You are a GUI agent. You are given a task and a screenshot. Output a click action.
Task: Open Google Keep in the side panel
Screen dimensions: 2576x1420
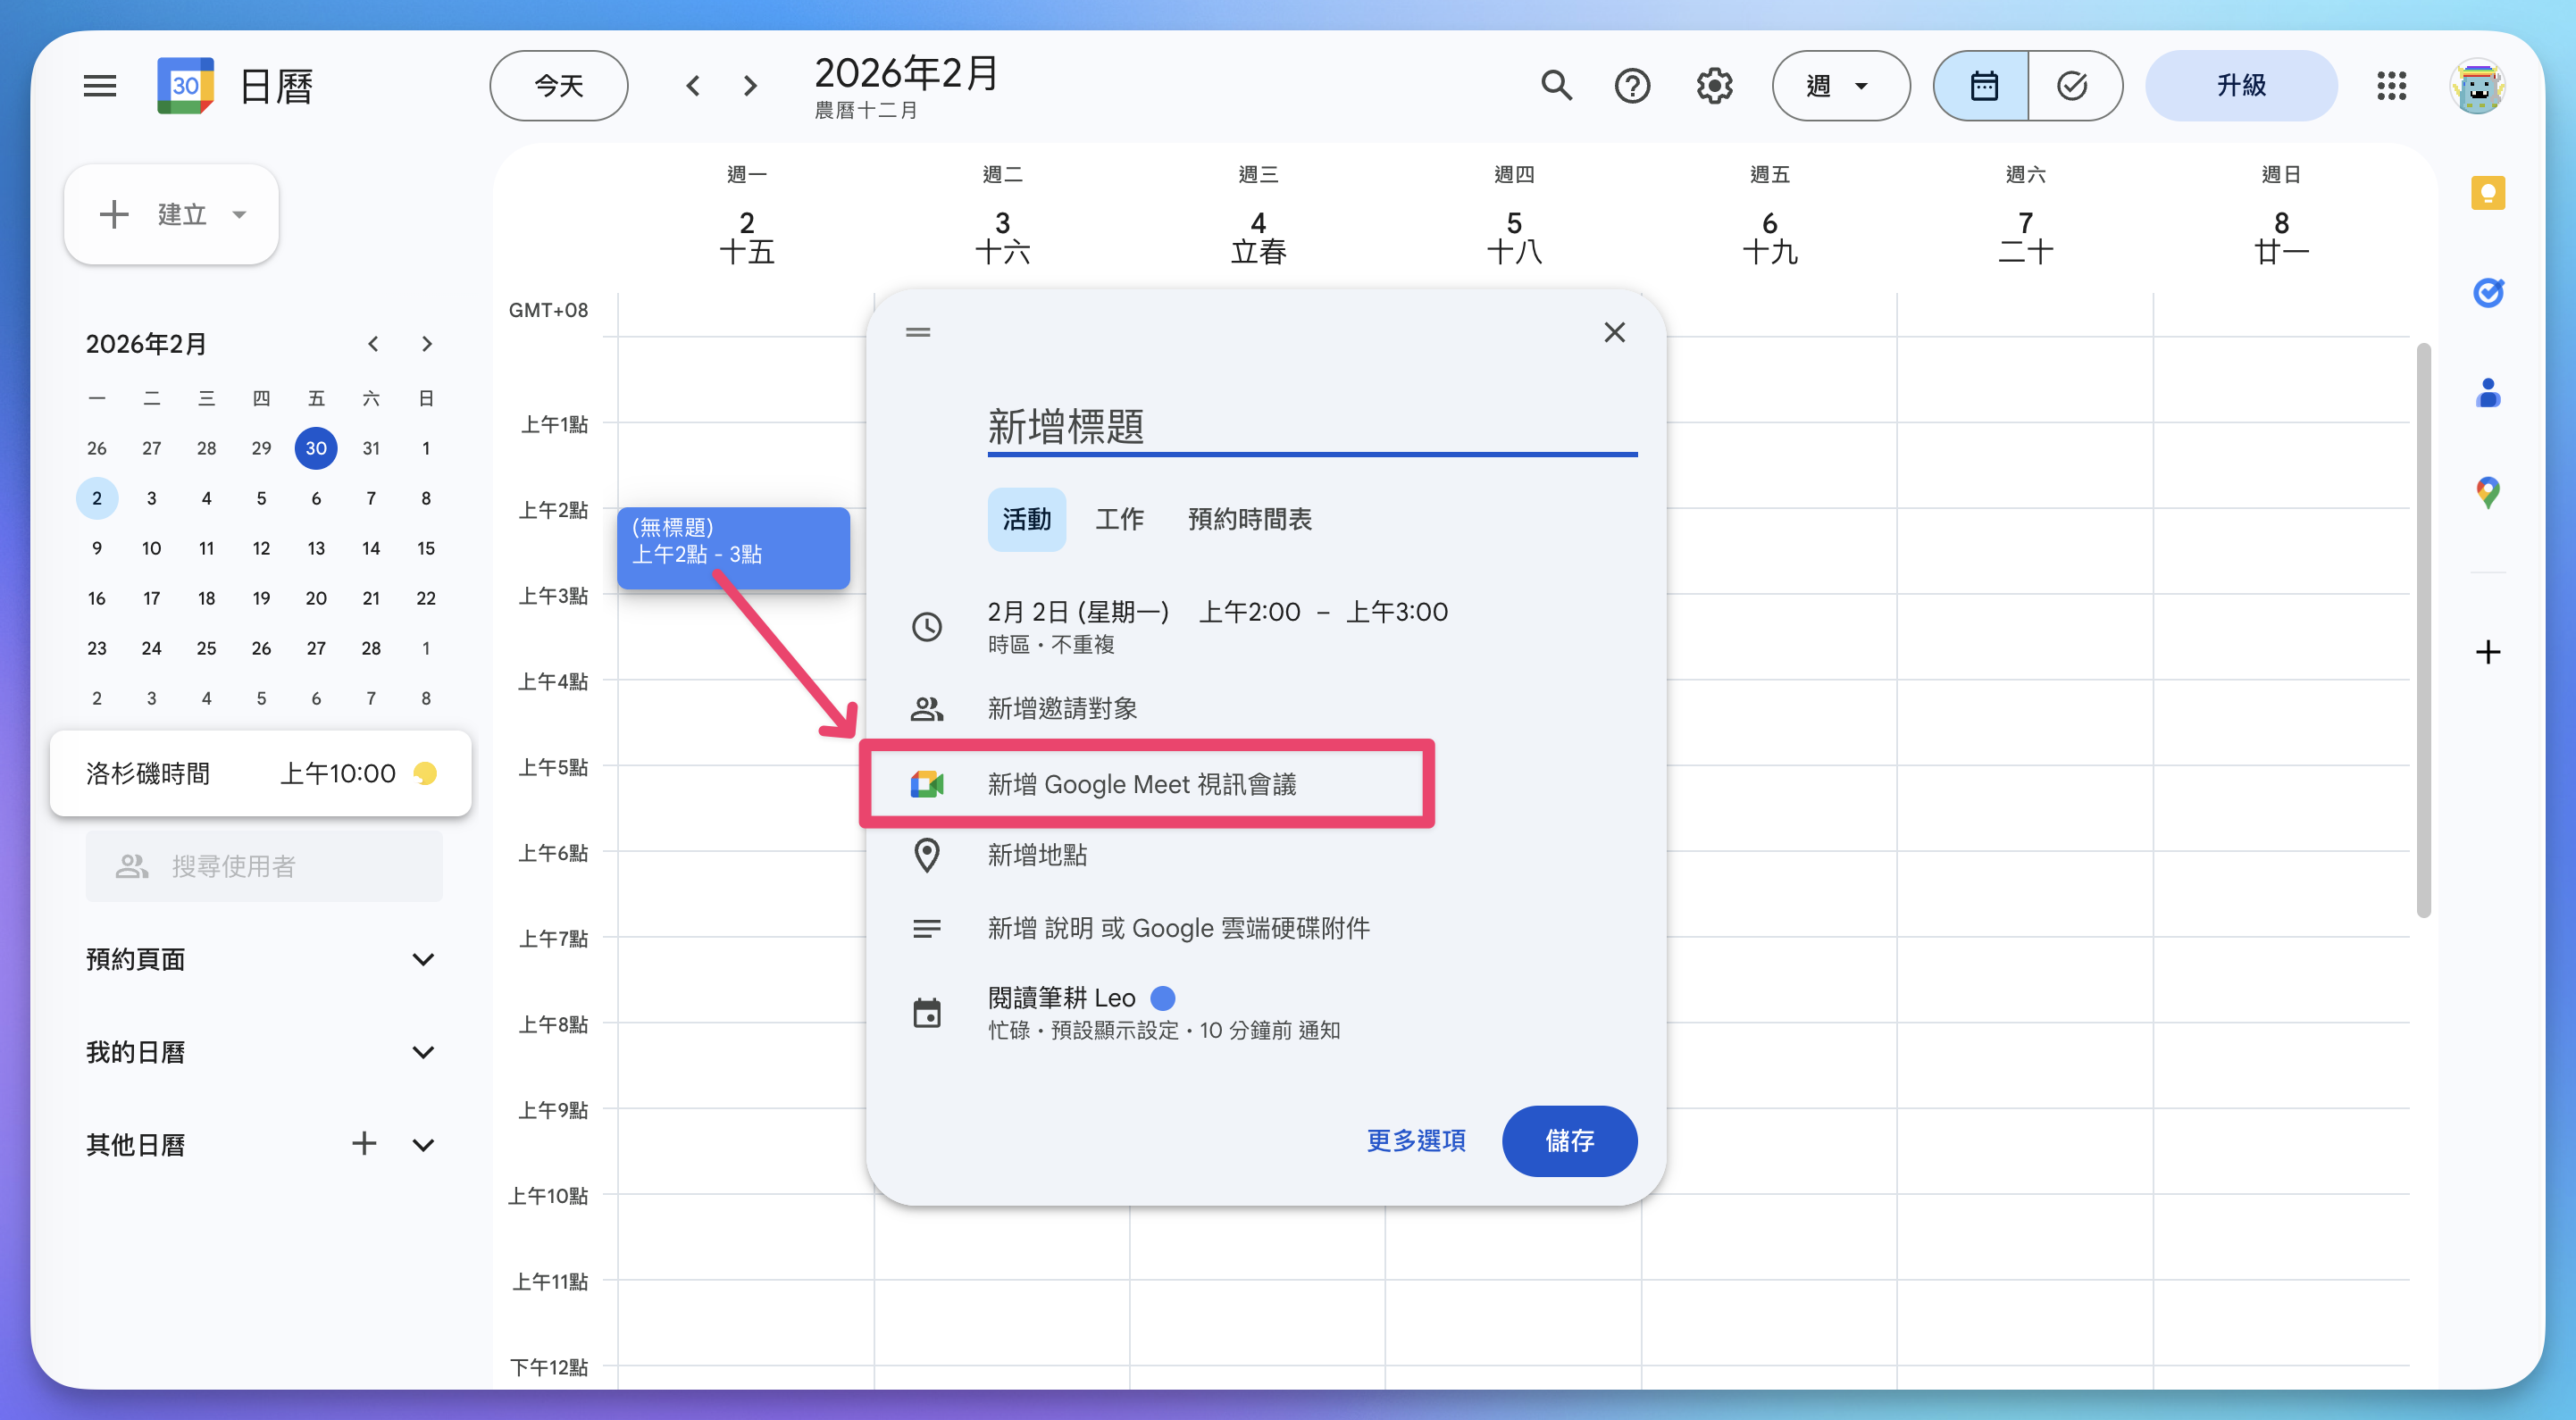click(2487, 193)
